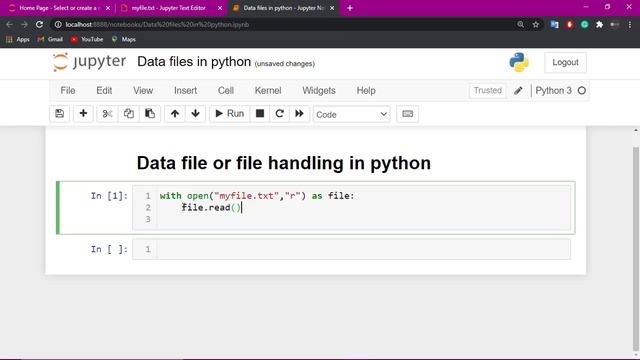This screenshot has width=640, height=360.
Task: Close the Data files in python tab
Action: click(x=332, y=8)
